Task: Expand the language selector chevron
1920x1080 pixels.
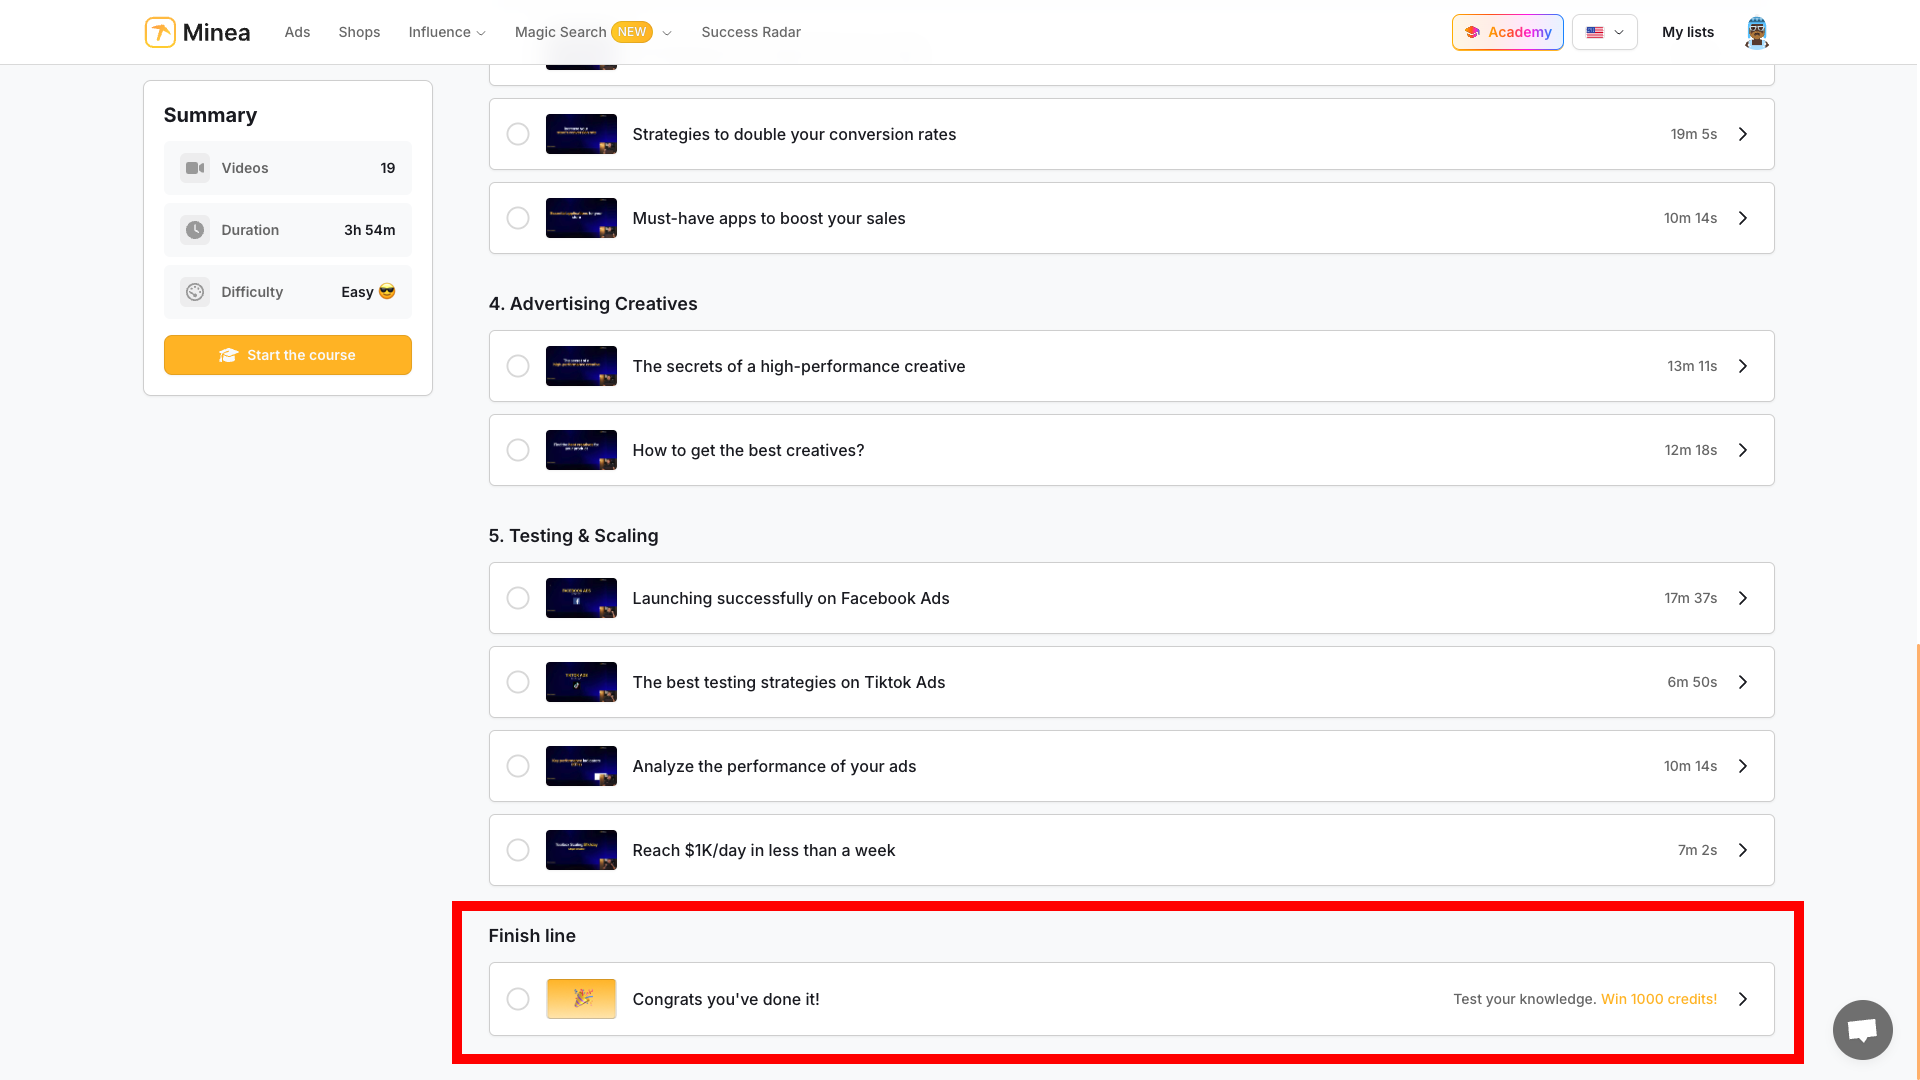Action: [x=1618, y=32]
